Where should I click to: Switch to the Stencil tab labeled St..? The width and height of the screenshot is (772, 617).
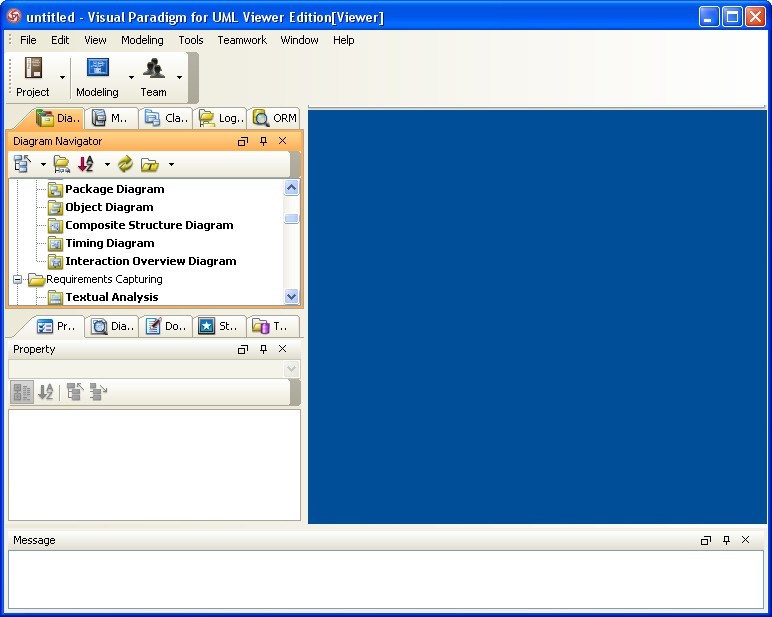(220, 326)
